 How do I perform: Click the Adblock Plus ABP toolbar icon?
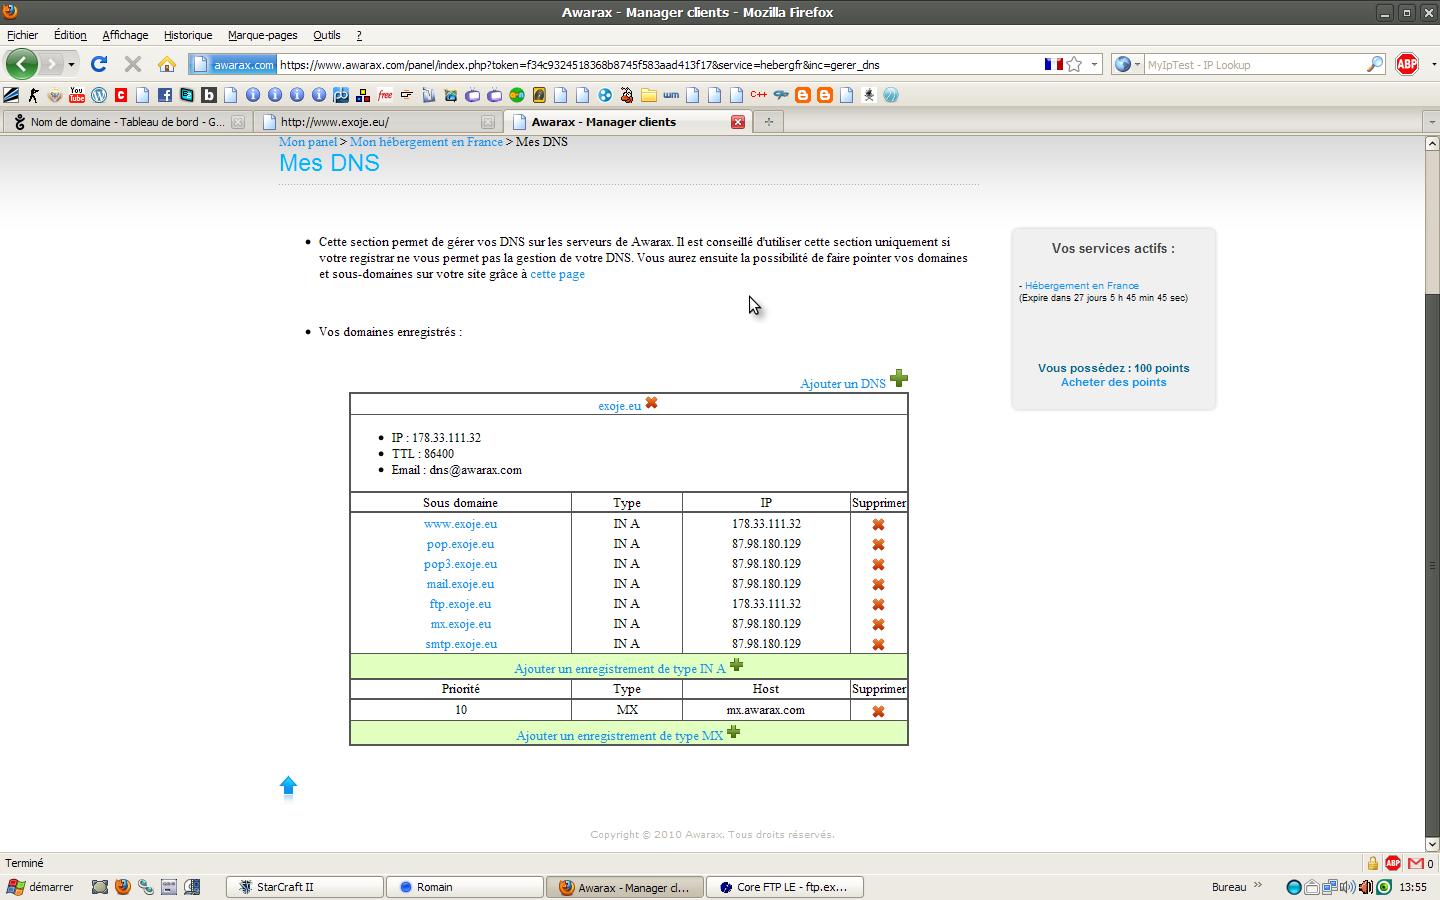pyautogui.click(x=1406, y=64)
